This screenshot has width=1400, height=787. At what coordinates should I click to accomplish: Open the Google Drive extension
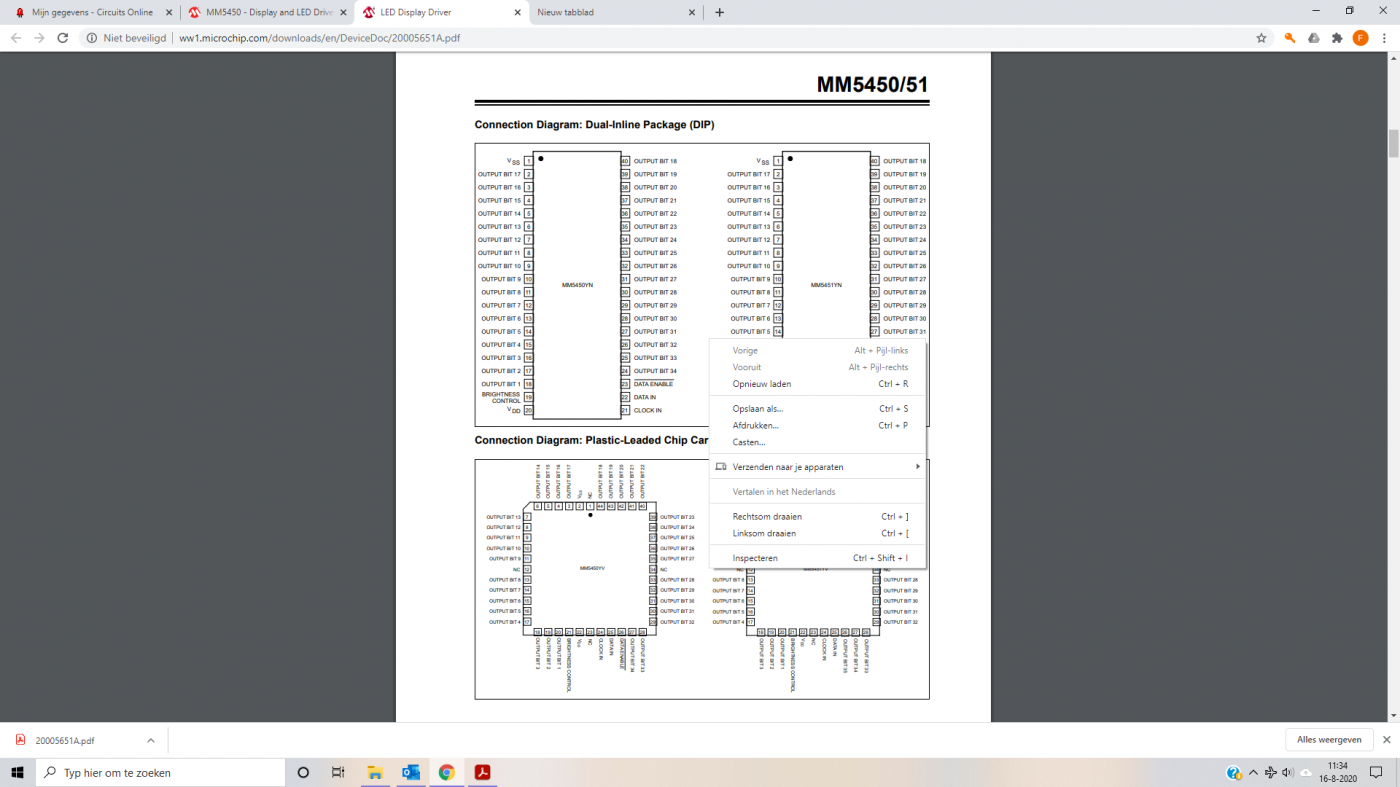click(x=1313, y=38)
